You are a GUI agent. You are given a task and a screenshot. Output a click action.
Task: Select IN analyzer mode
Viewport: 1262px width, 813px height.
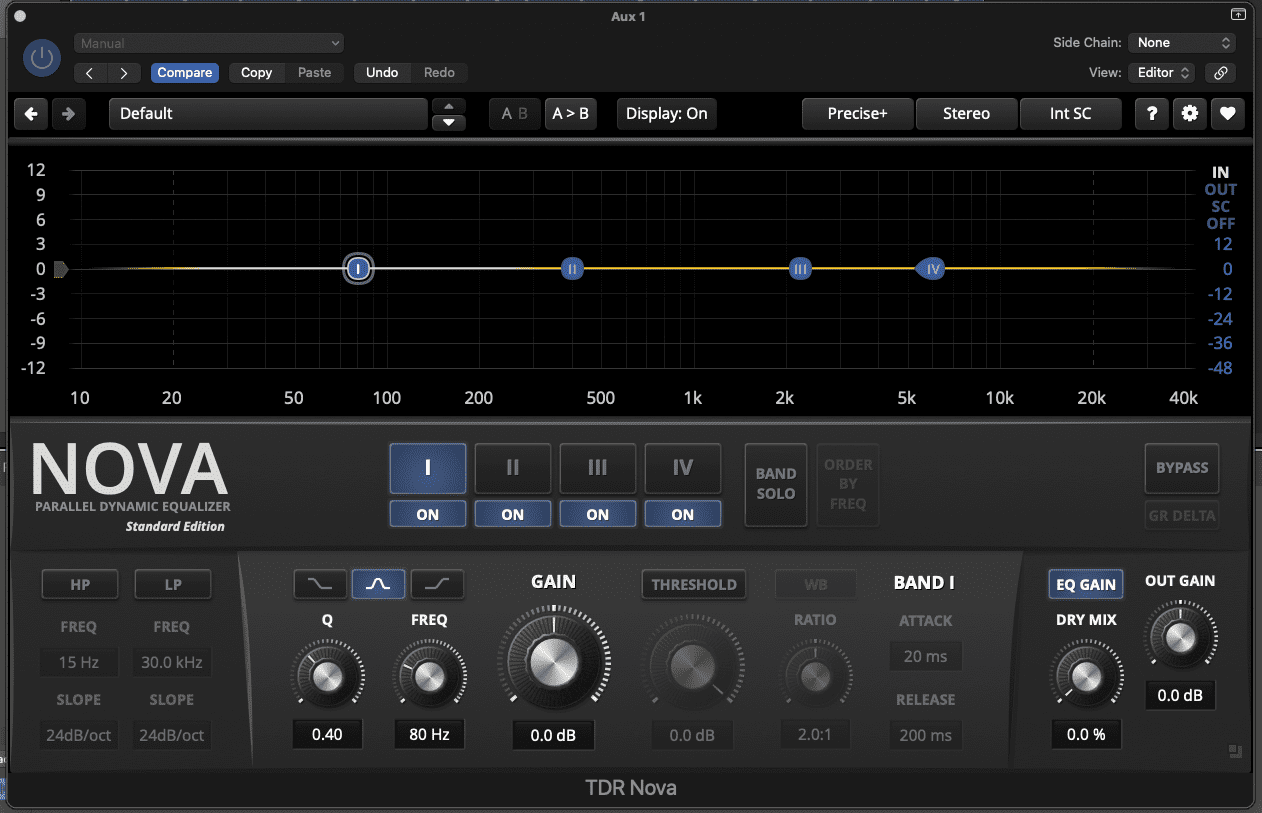coord(1220,172)
